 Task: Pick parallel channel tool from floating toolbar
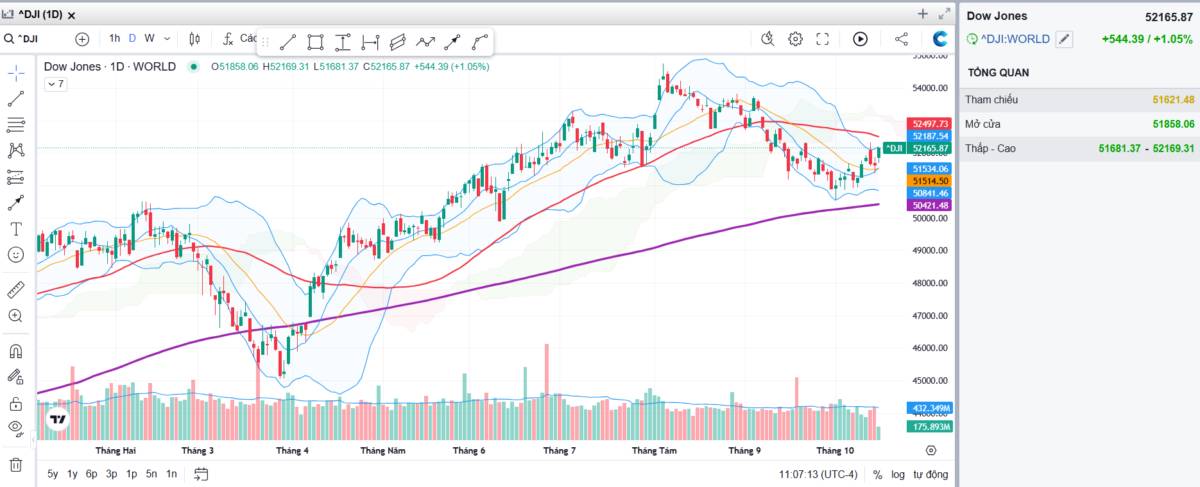[398, 42]
